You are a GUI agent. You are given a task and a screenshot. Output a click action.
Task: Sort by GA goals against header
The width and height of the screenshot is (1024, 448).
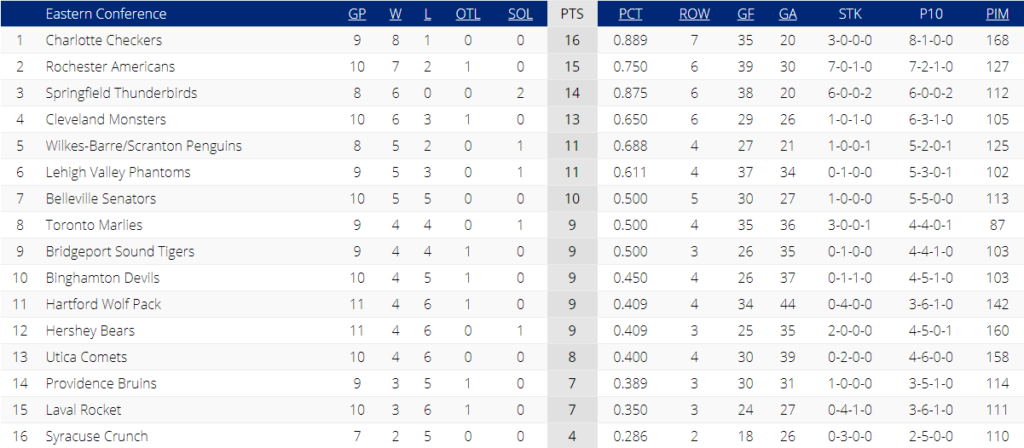pos(788,14)
